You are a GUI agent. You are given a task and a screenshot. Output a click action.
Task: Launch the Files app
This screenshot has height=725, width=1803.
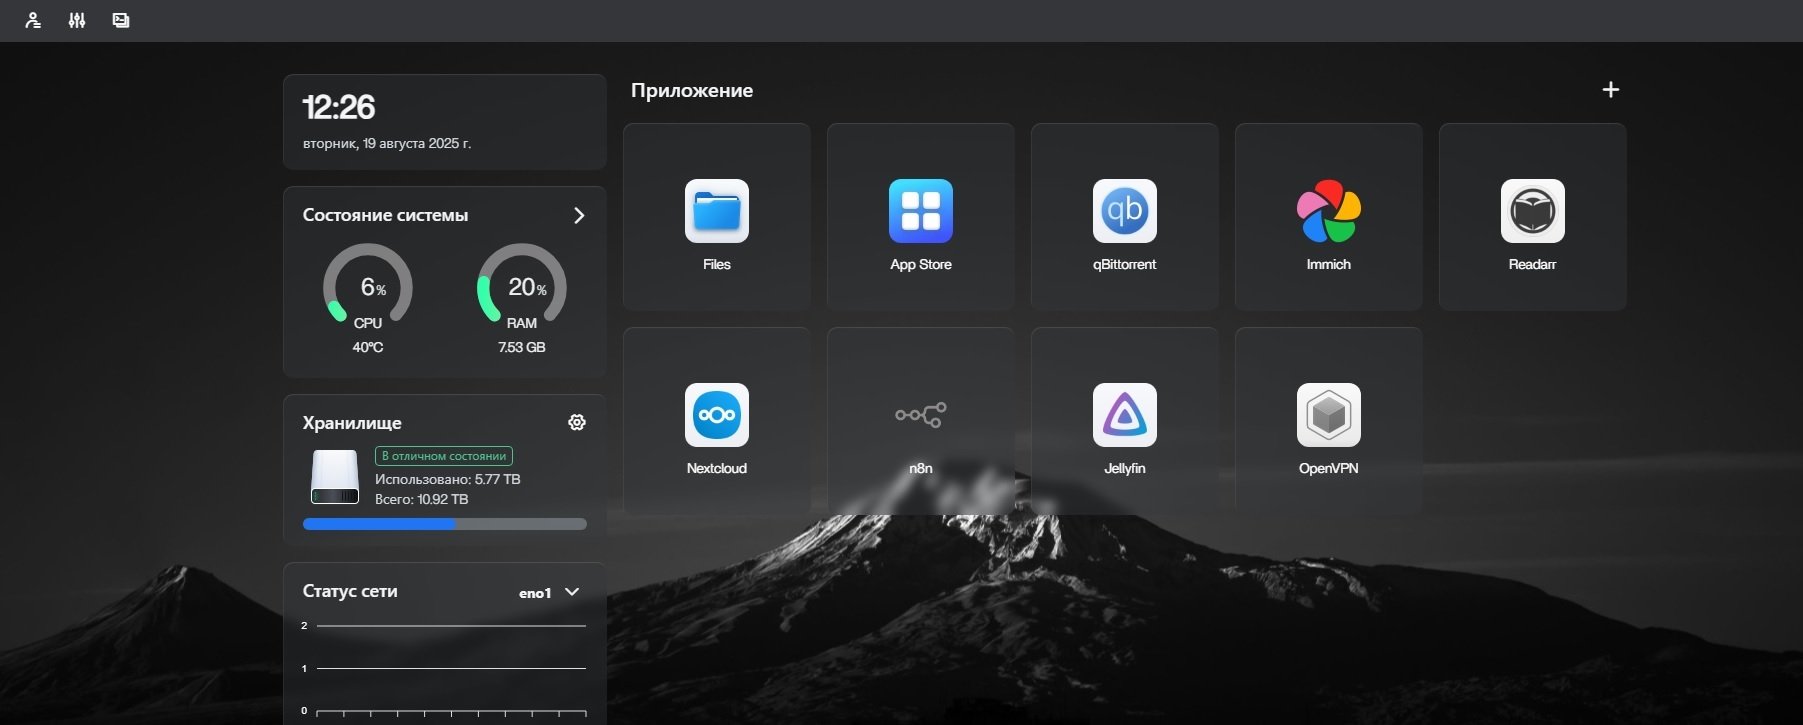(x=717, y=217)
